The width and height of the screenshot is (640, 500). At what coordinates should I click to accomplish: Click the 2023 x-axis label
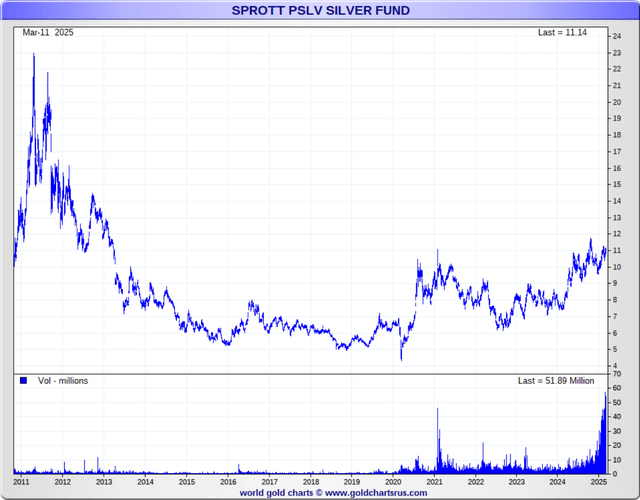(x=516, y=482)
